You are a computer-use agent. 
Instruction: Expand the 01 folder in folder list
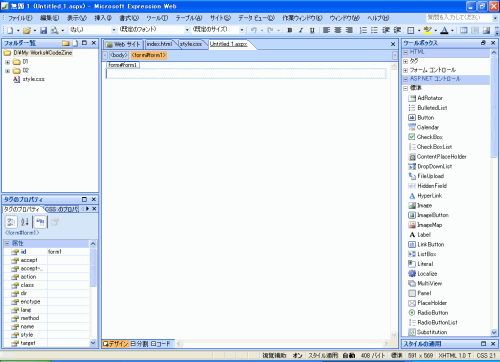pos(7,62)
